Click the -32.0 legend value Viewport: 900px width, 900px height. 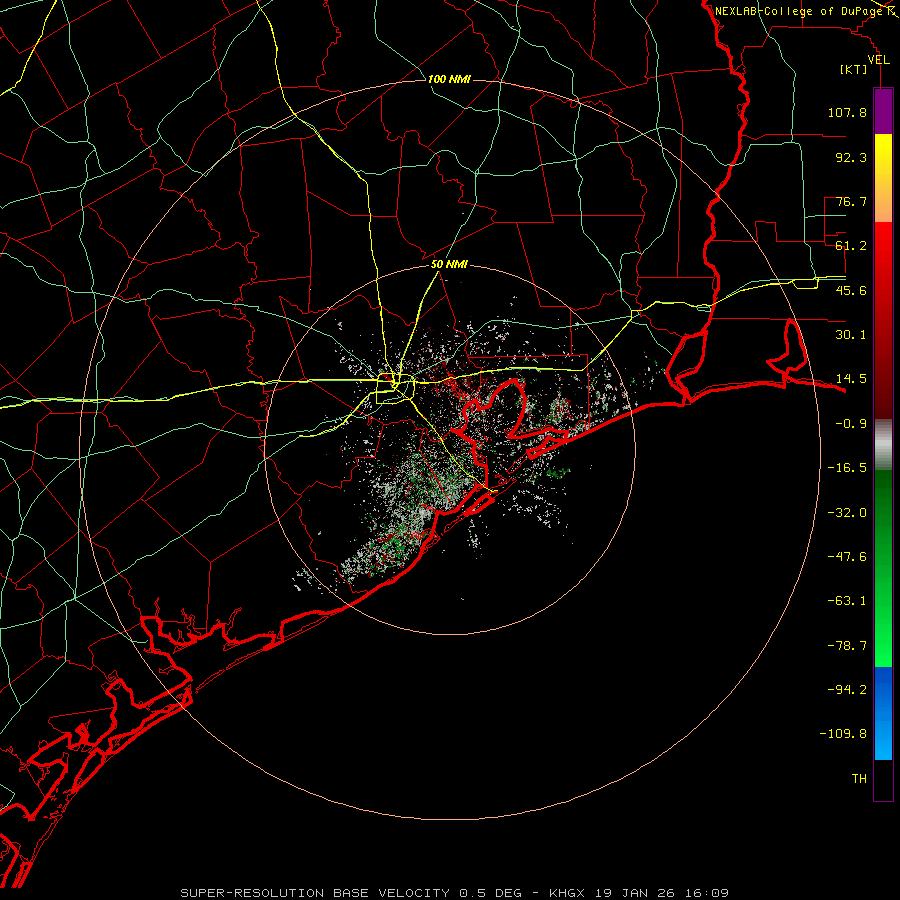click(847, 513)
